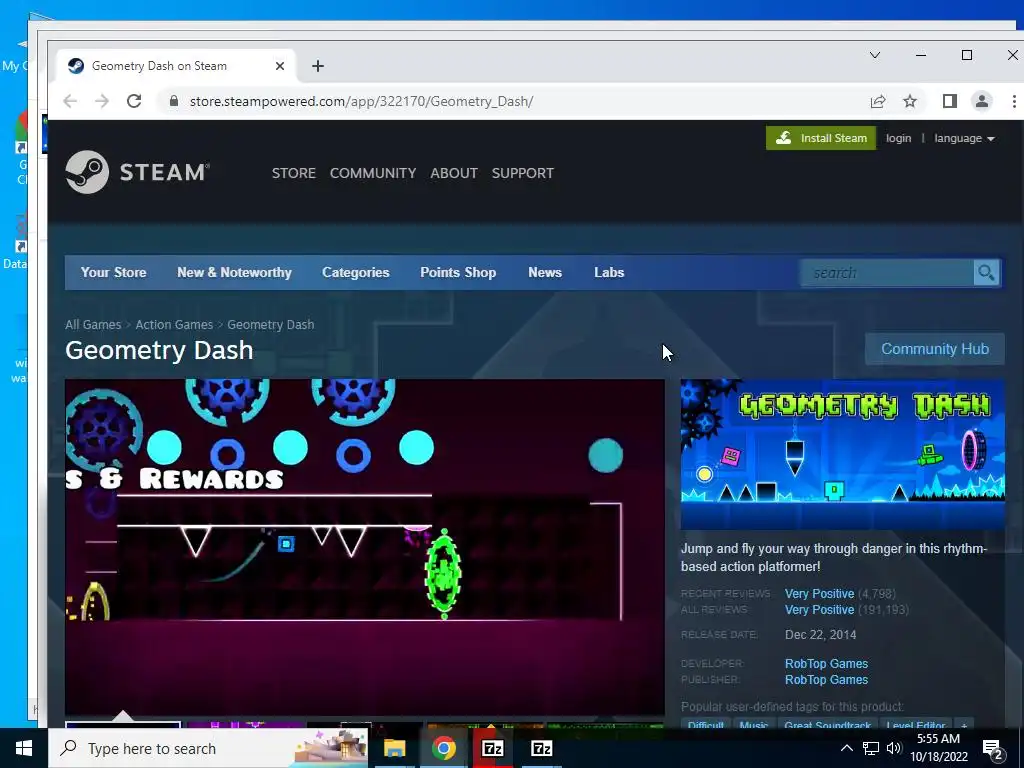The height and width of the screenshot is (768, 1024).
Task: Click the Chrome taskbar icon
Action: tap(443, 748)
